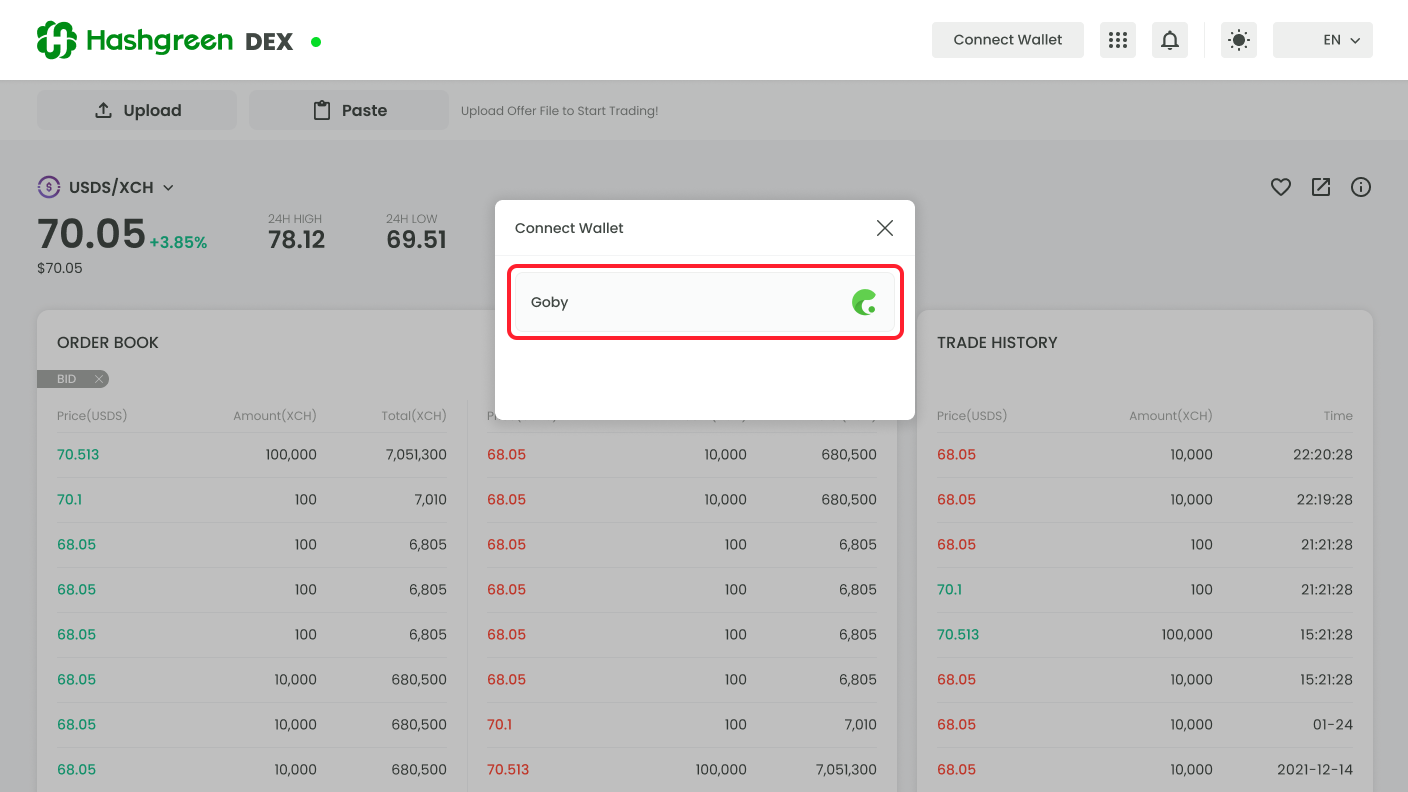Viewport: 1408px width, 792px height.
Task: Click the 24H HIGH value 78.12
Action: [x=297, y=239]
